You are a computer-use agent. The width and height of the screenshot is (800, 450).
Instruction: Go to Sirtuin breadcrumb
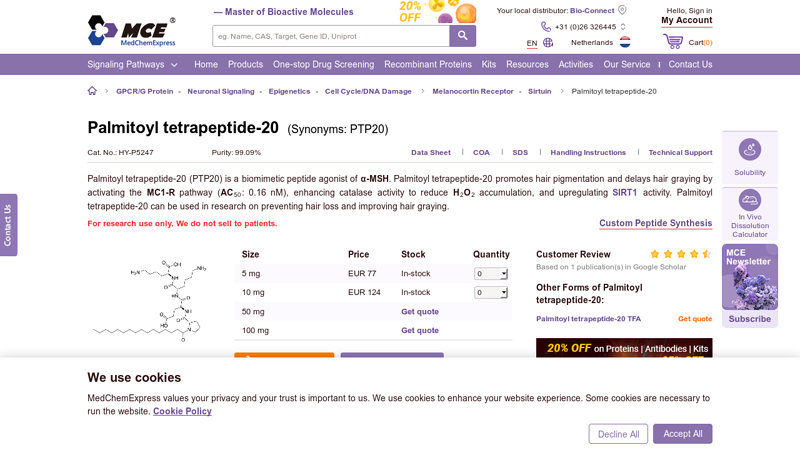539,91
